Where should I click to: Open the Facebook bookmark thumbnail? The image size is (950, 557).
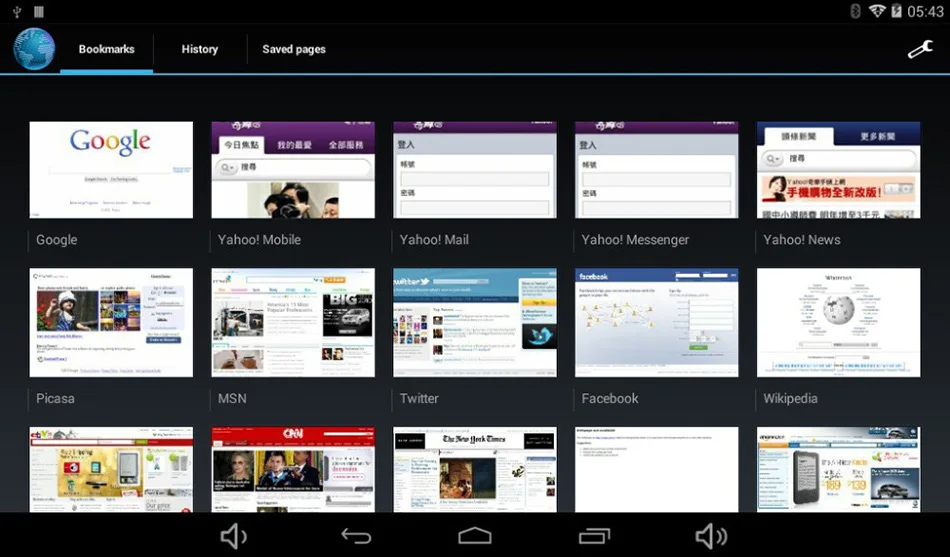point(657,322)
